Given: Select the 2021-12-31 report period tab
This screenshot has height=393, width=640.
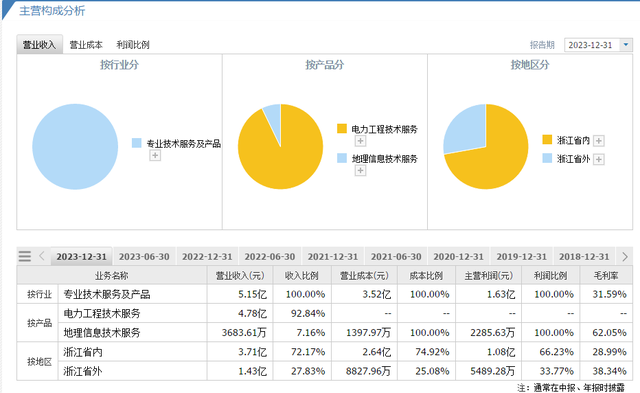Looking at the screenshot, I should 333,257.
